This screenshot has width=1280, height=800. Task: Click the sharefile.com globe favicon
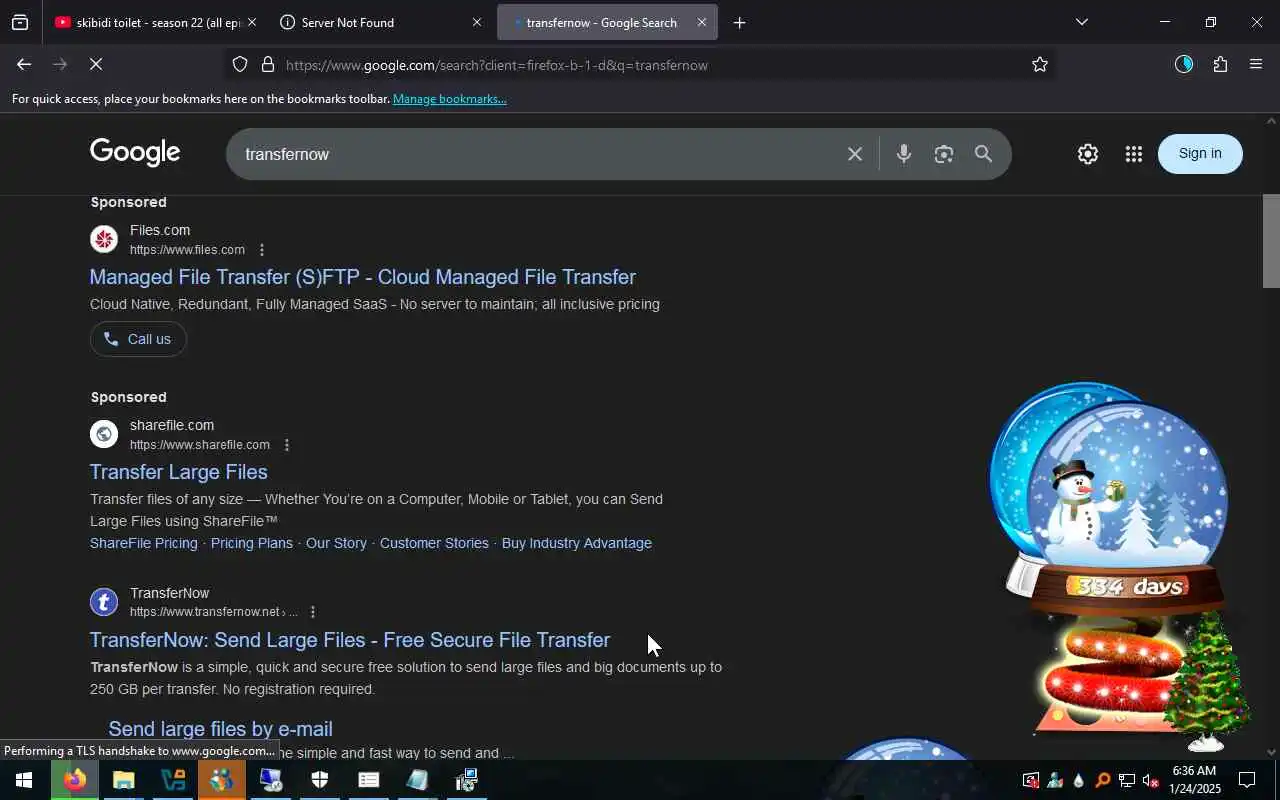(x=104, y=434)
